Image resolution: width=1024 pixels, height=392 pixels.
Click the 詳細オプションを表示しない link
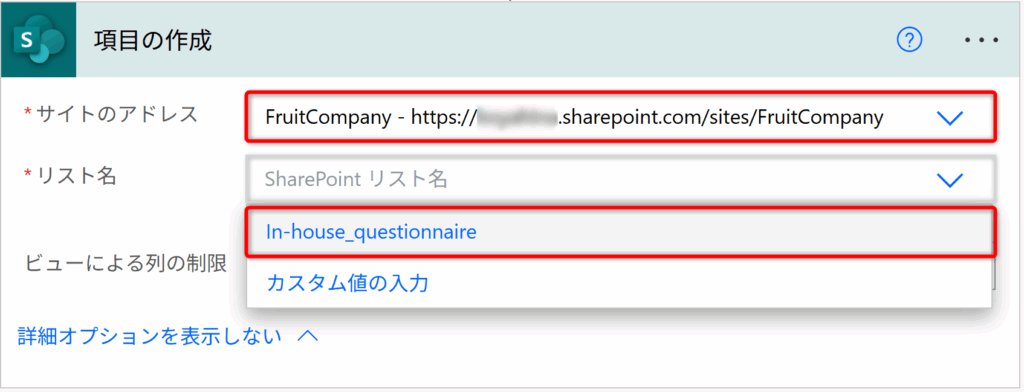[x=150, y=336]
